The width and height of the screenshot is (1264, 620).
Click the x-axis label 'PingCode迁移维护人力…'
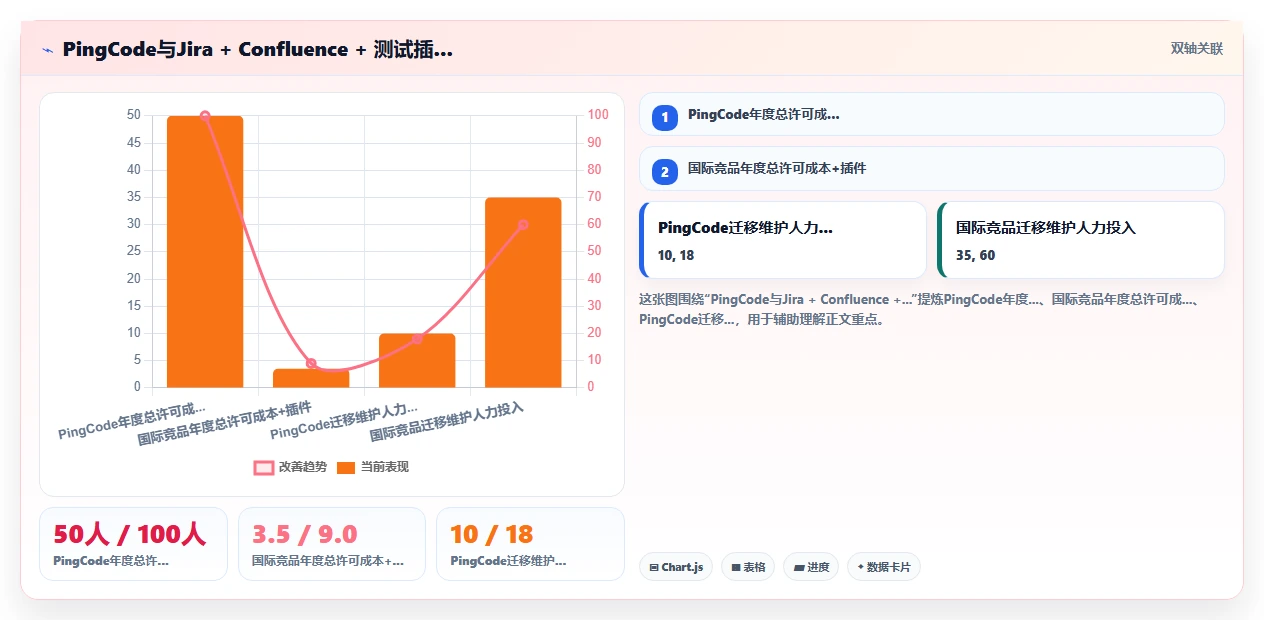[x=344, y=422]
